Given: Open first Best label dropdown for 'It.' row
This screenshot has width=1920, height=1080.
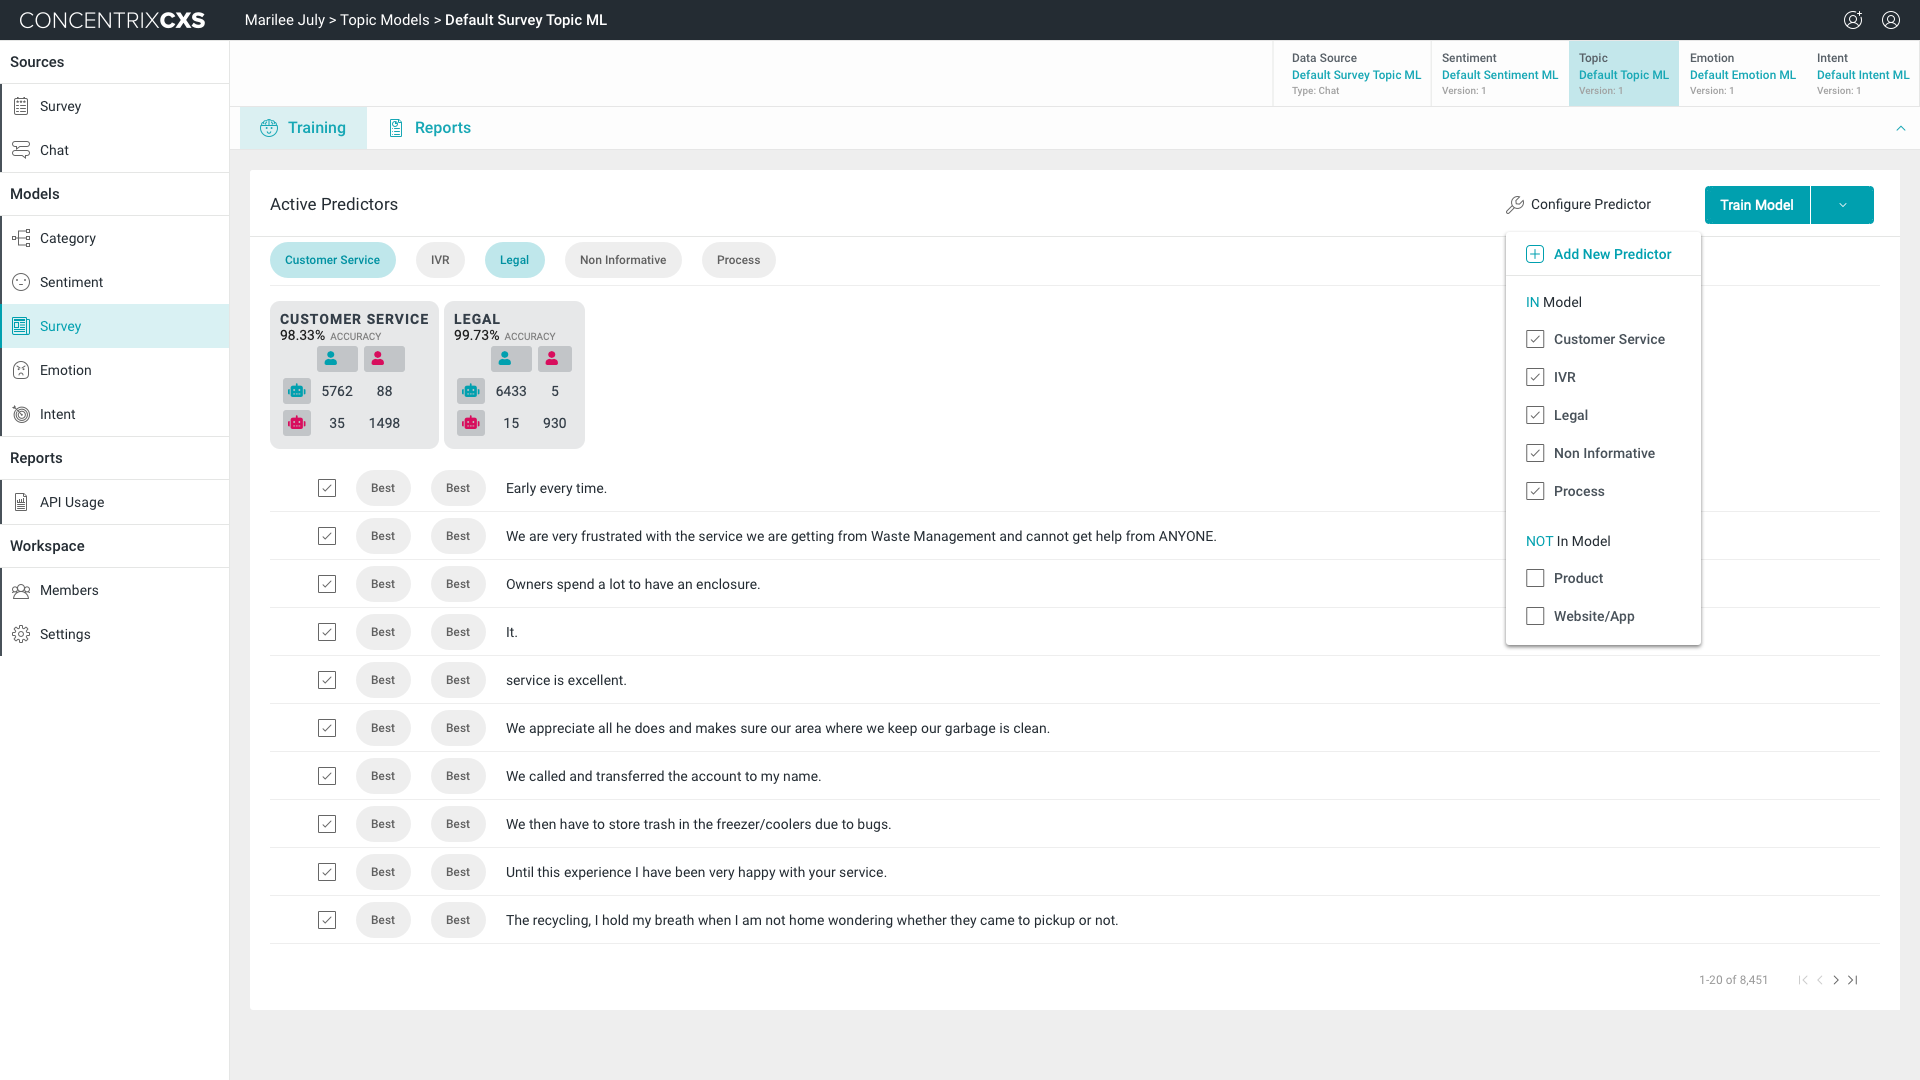Looking at the screenshot, I should (383, 632).
